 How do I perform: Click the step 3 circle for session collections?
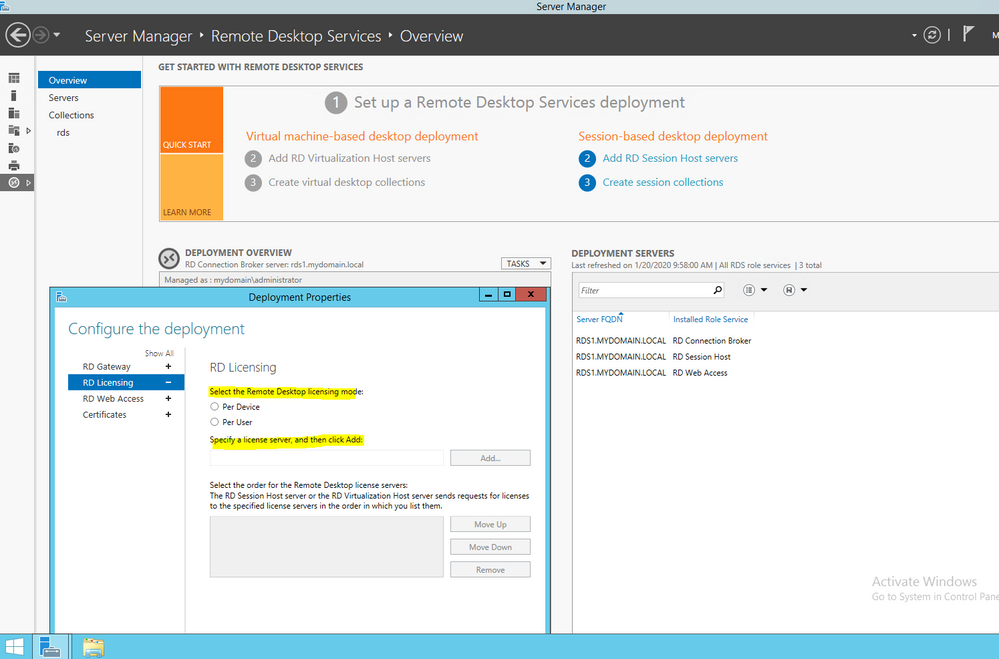tap(587, 183)
